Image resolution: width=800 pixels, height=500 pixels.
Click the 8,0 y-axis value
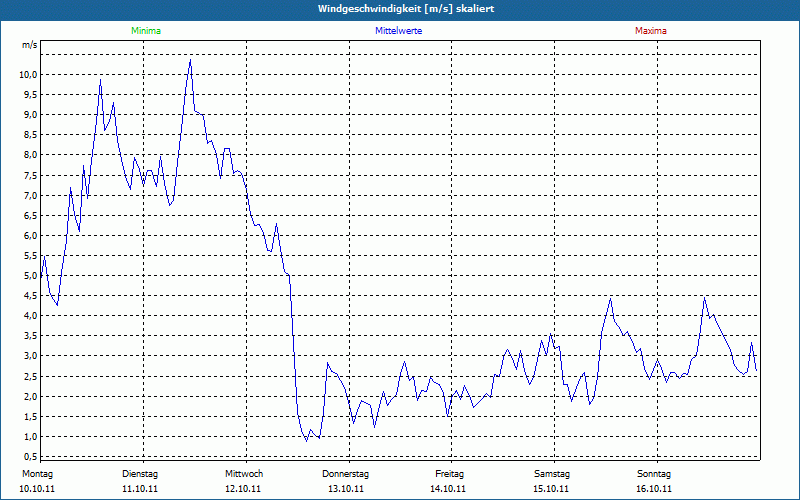tap(31, 155)
